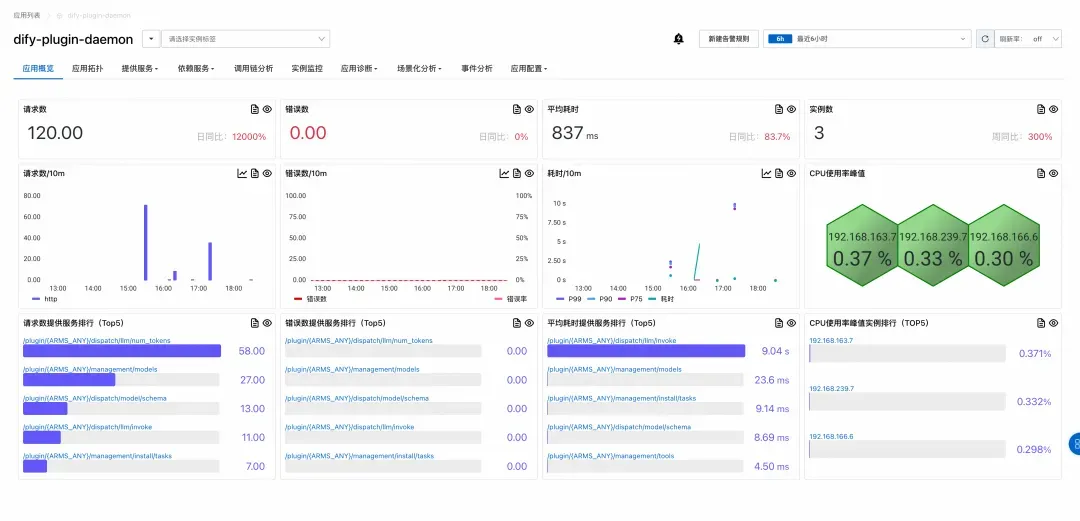Go to 应用列表 breadcrumb

tap(26, 14)
